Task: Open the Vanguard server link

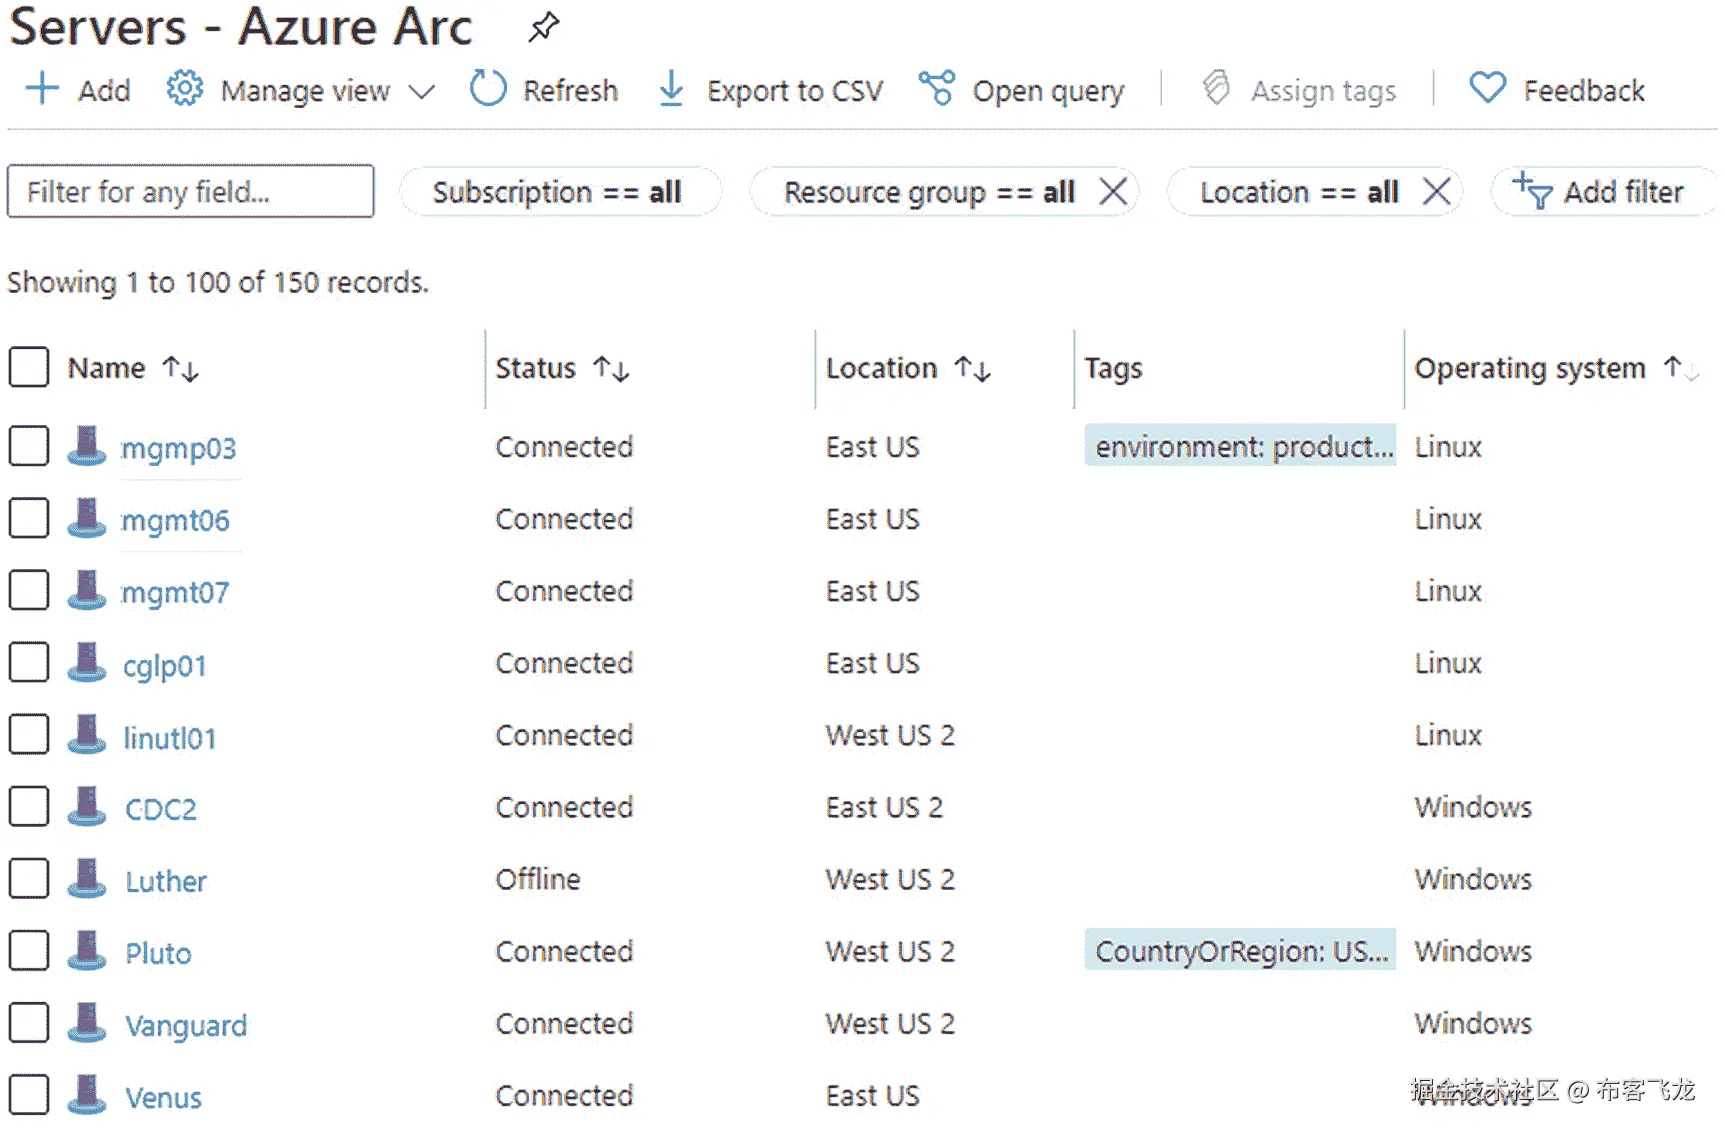Action: (x=186, y=1025)
